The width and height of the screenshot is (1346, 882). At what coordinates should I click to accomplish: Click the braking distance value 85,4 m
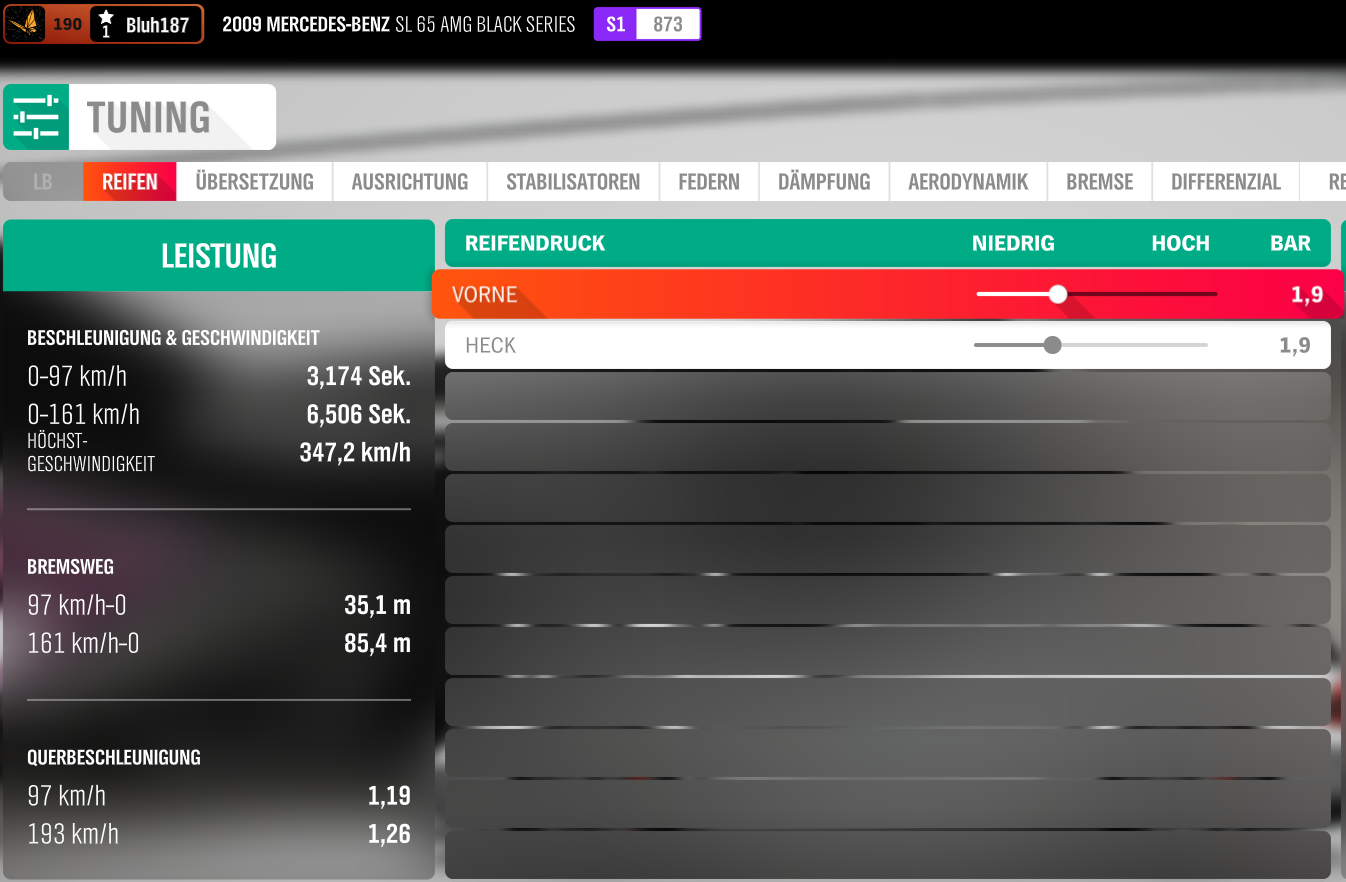(x=378, y=643)
